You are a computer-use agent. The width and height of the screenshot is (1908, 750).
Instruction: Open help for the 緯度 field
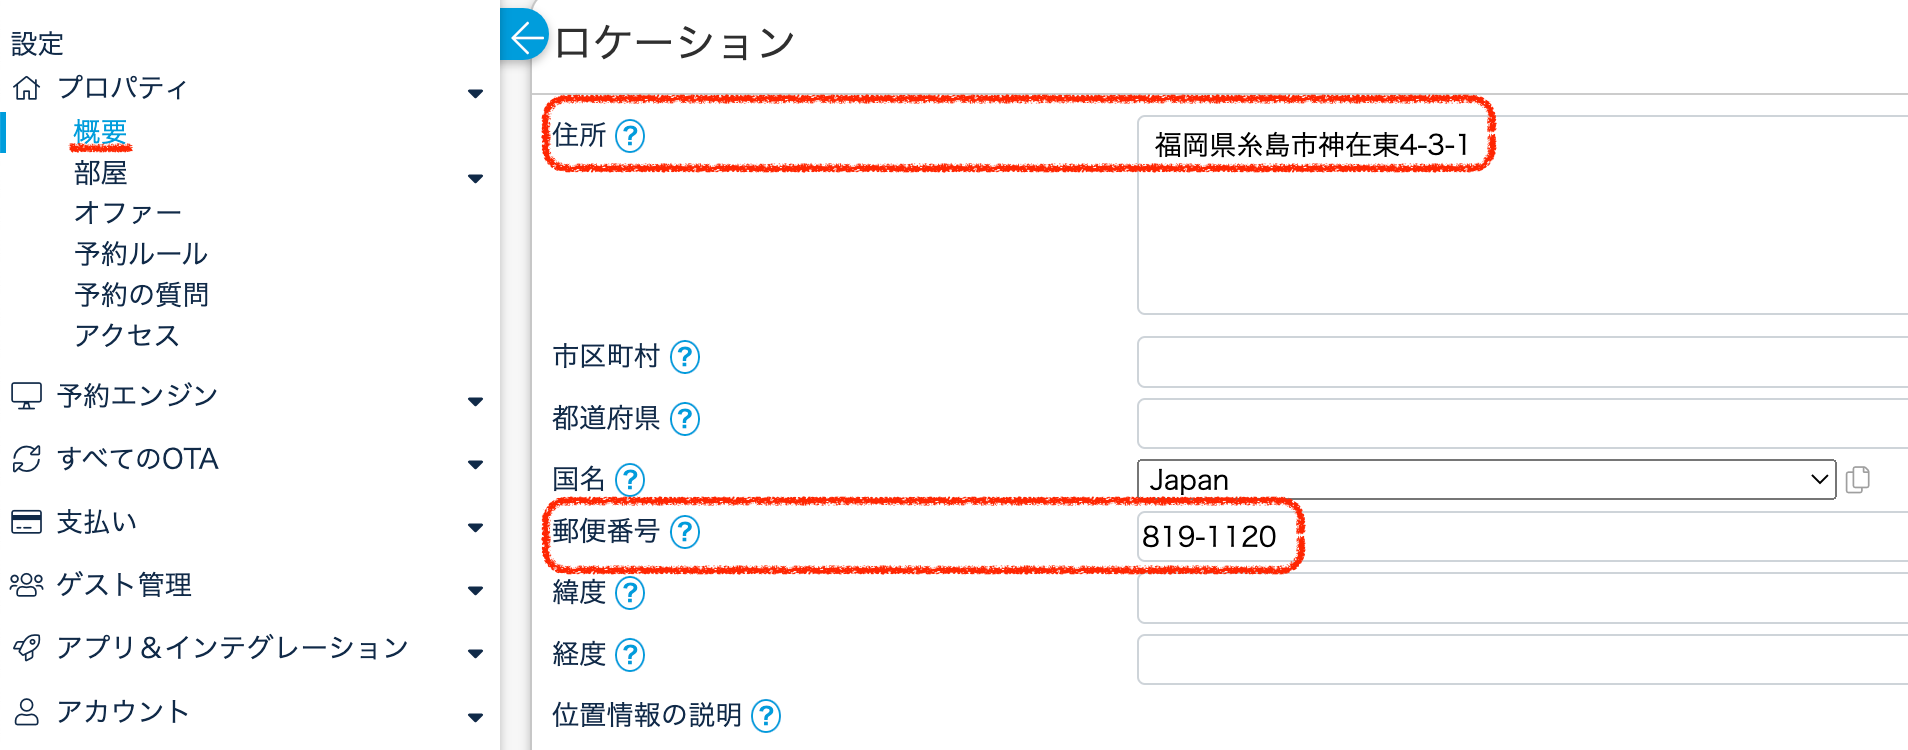tap(629, 594)
